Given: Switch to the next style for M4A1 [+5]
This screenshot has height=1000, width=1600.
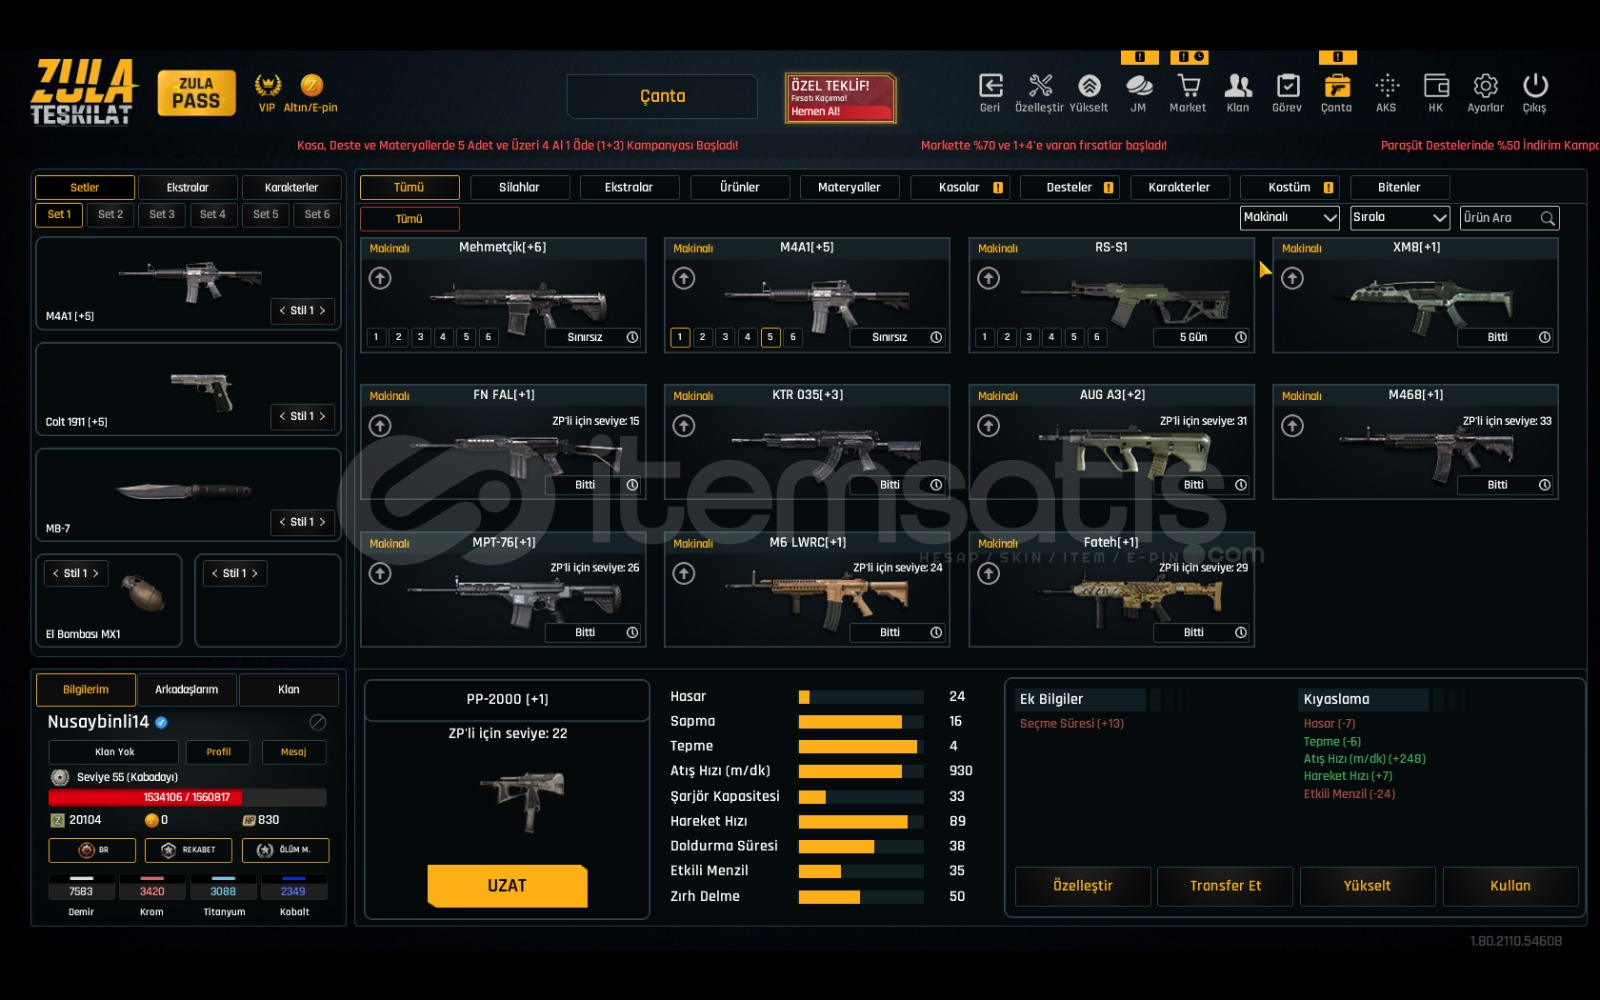Looking at the screenshot, I should click(x=322, y=311).
